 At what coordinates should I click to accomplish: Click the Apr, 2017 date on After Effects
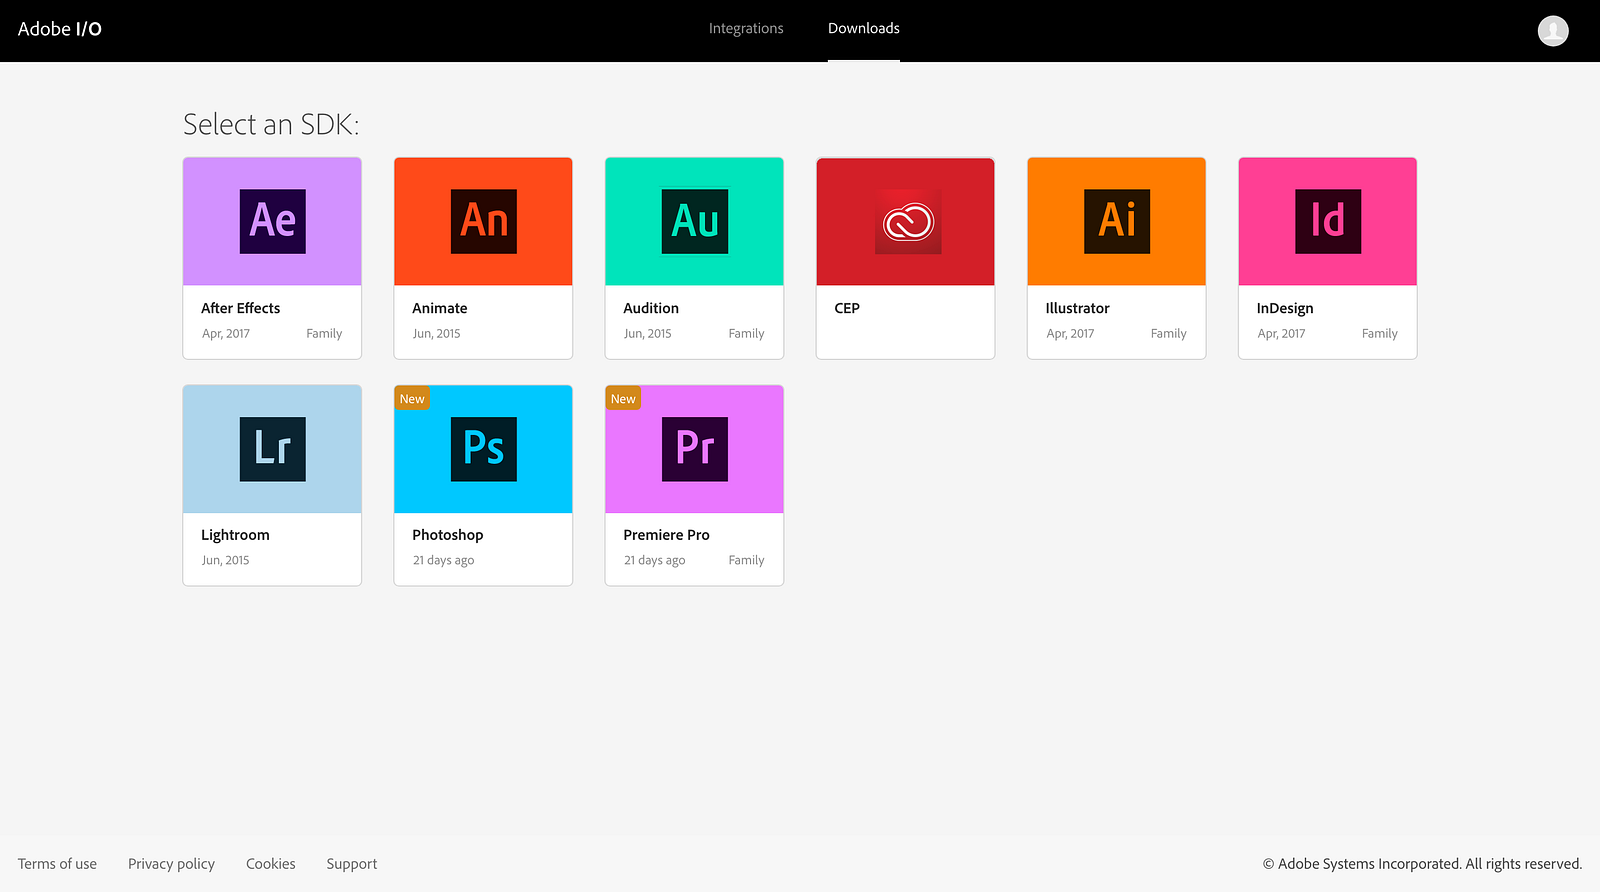point(226,334)
